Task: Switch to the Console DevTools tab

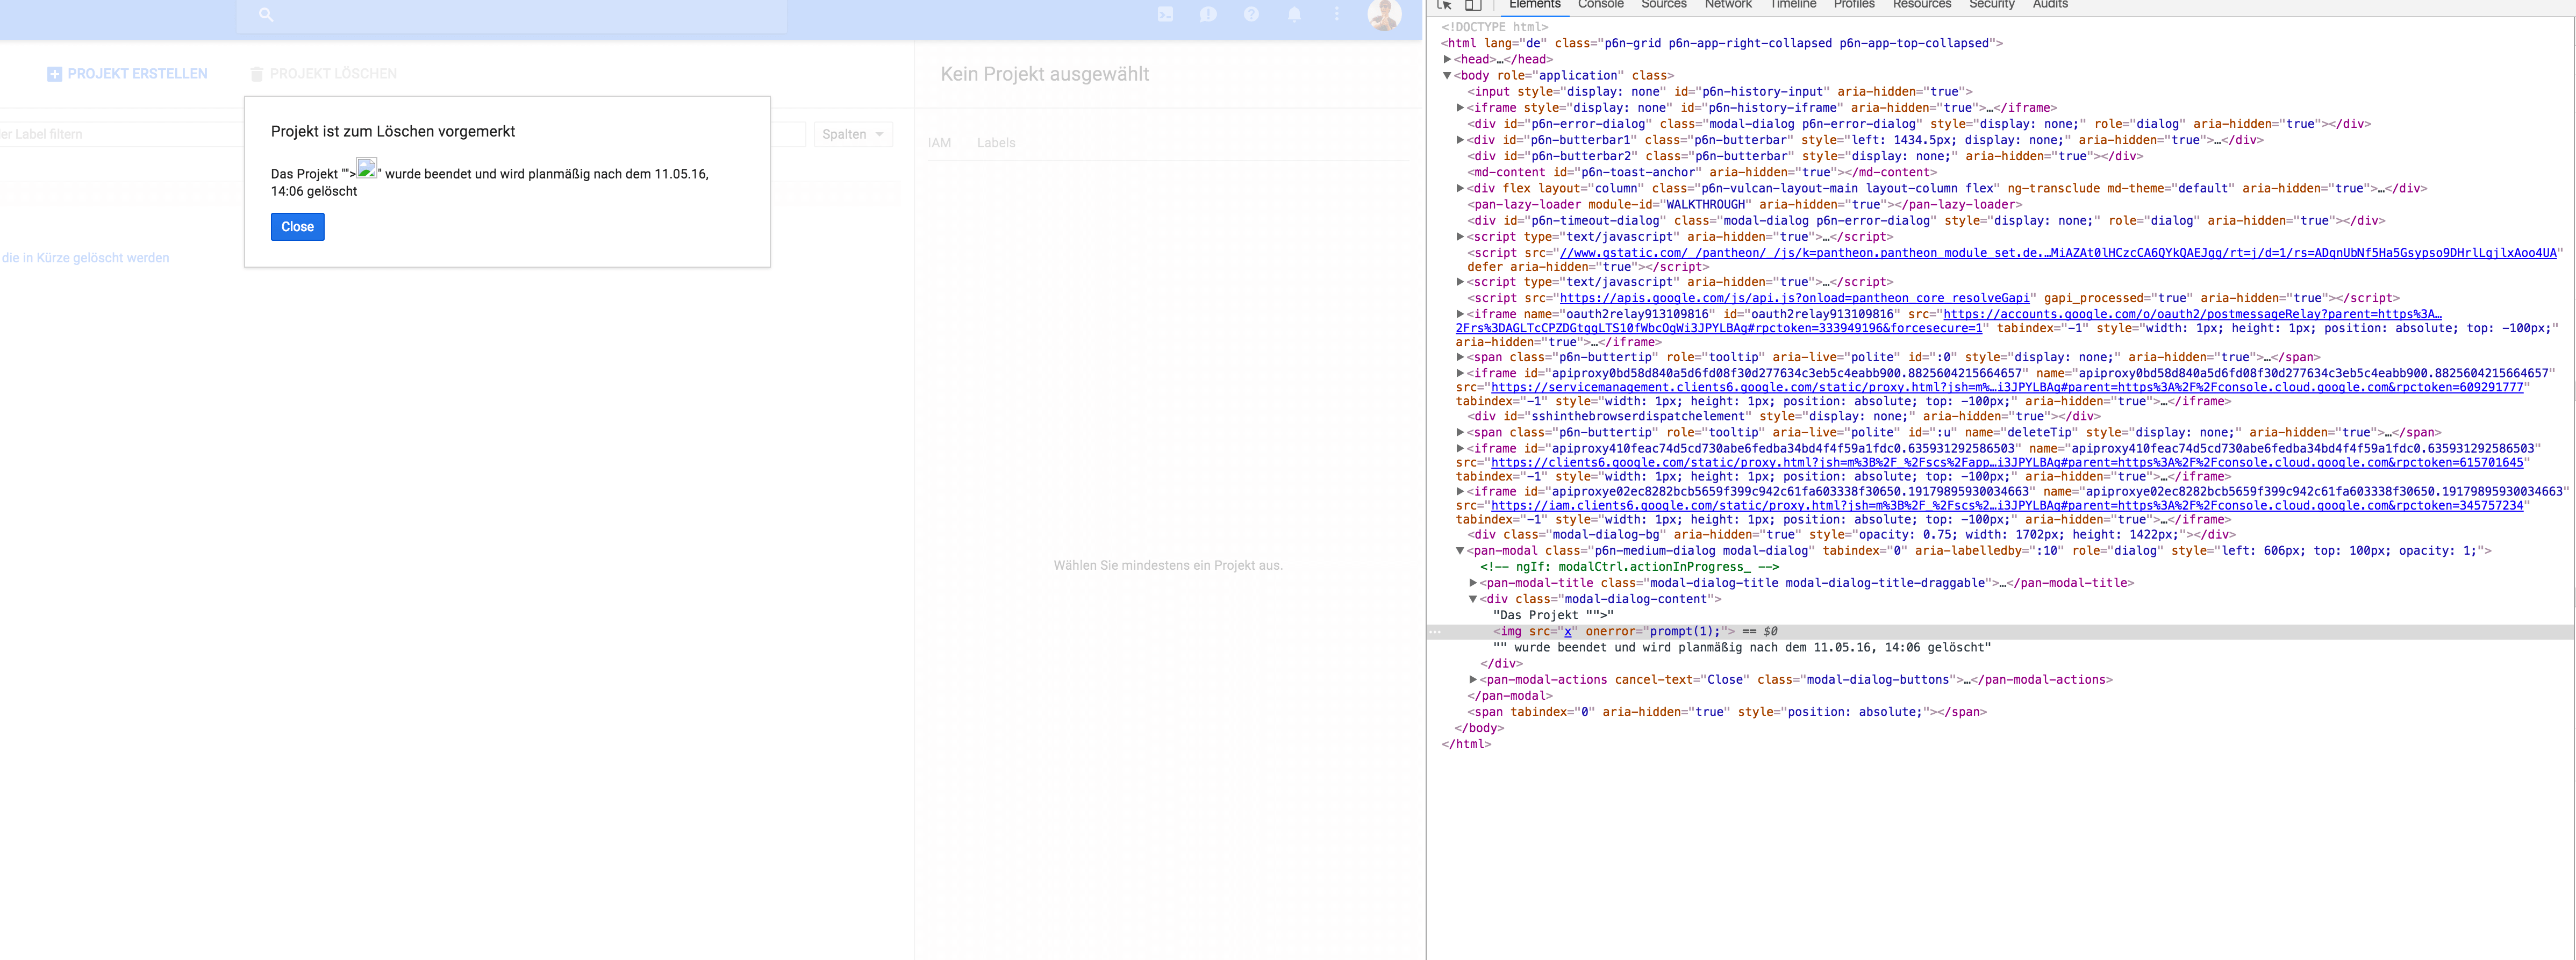Action: (x=1600, y=5)
